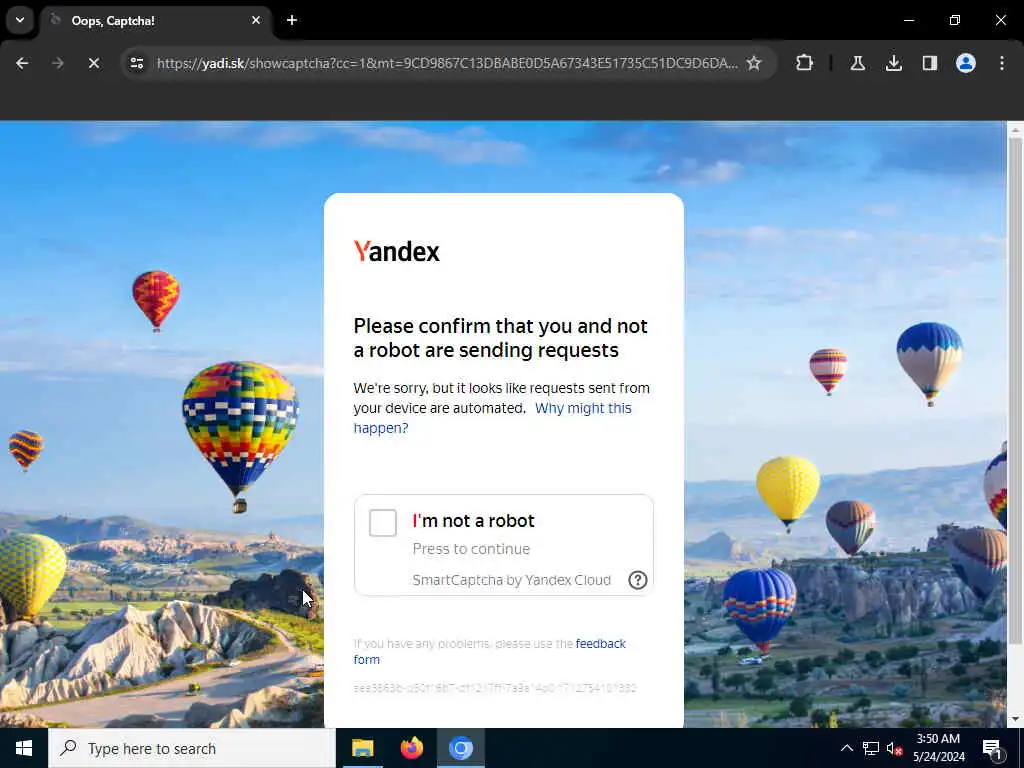The width and height of the screenshot is (1024, 768).
Task: Go back to the previous page
Action: tap(22, 63)
